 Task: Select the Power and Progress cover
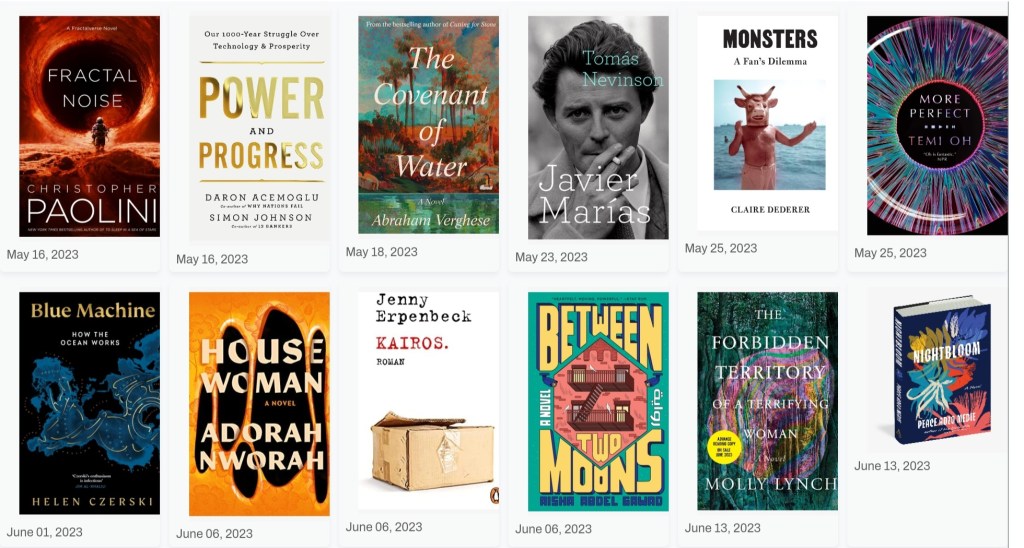[x=259, y=129]
